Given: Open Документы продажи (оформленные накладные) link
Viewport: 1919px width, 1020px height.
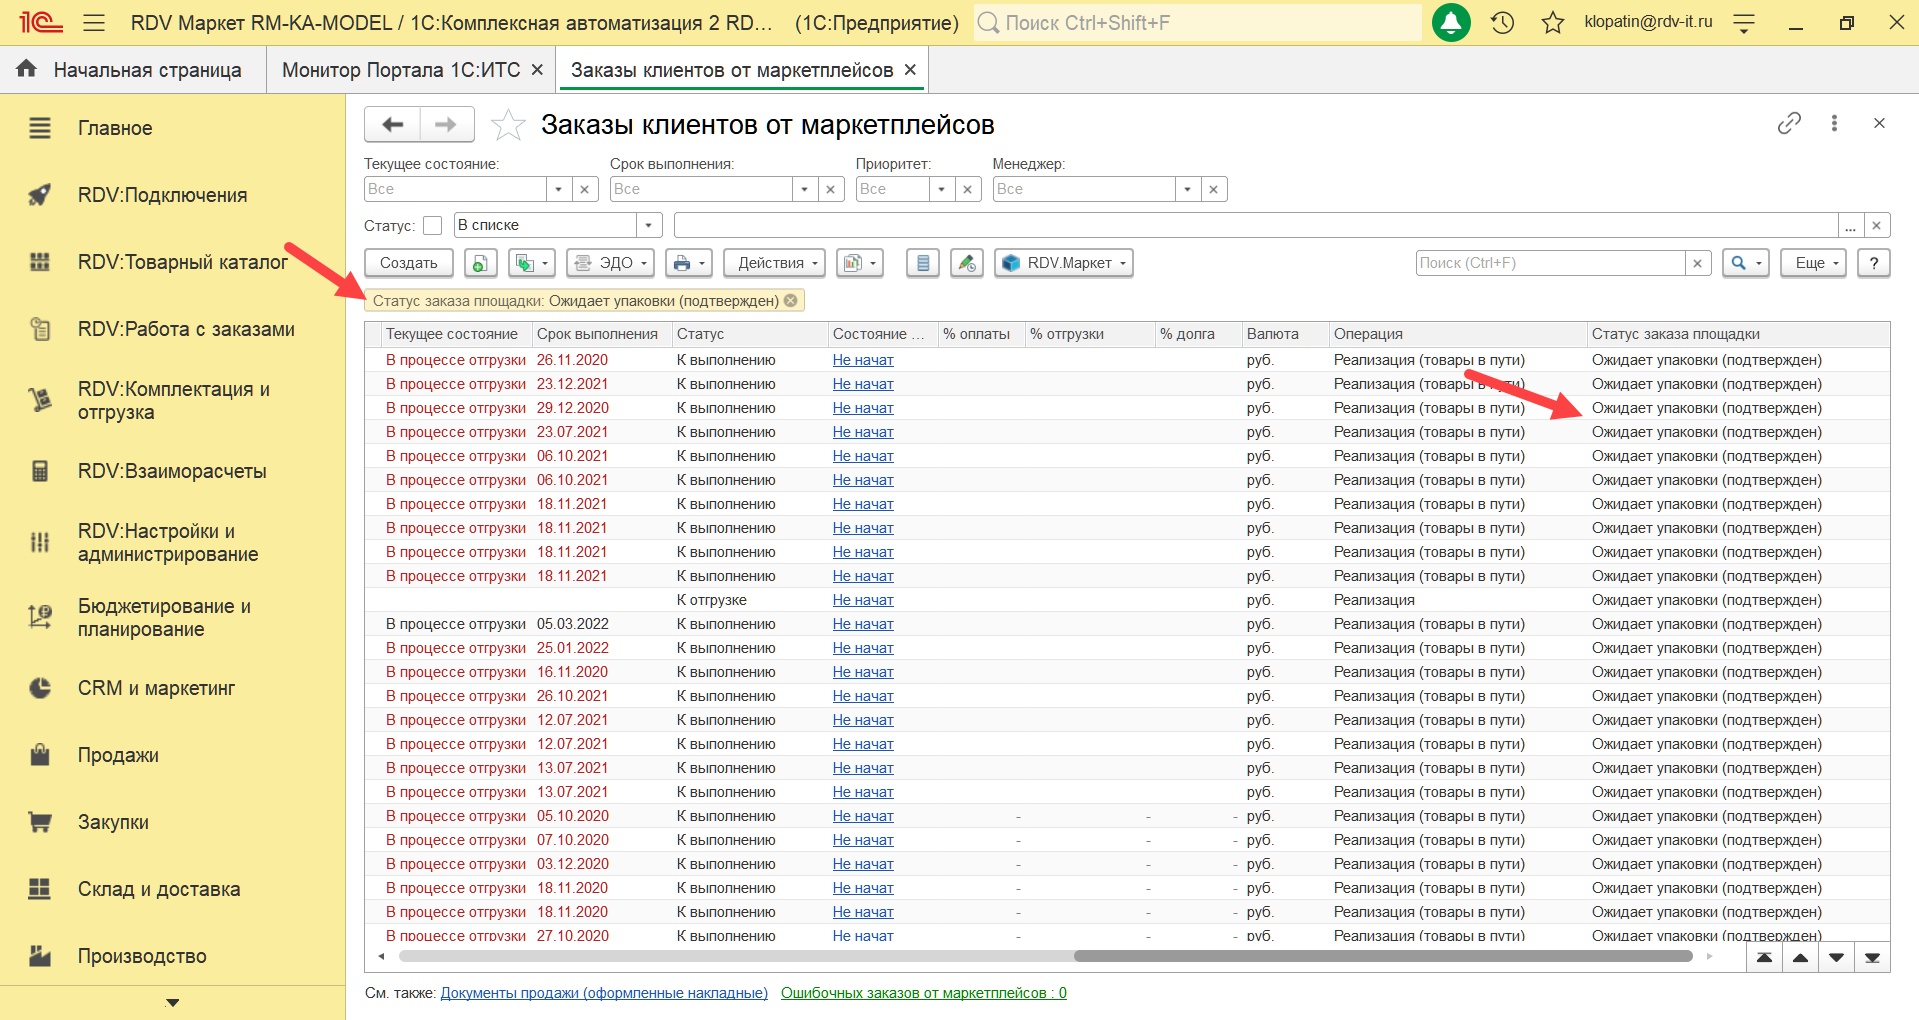Looking at the screenshot, I should pyautogui.click(x=604, y=993).
